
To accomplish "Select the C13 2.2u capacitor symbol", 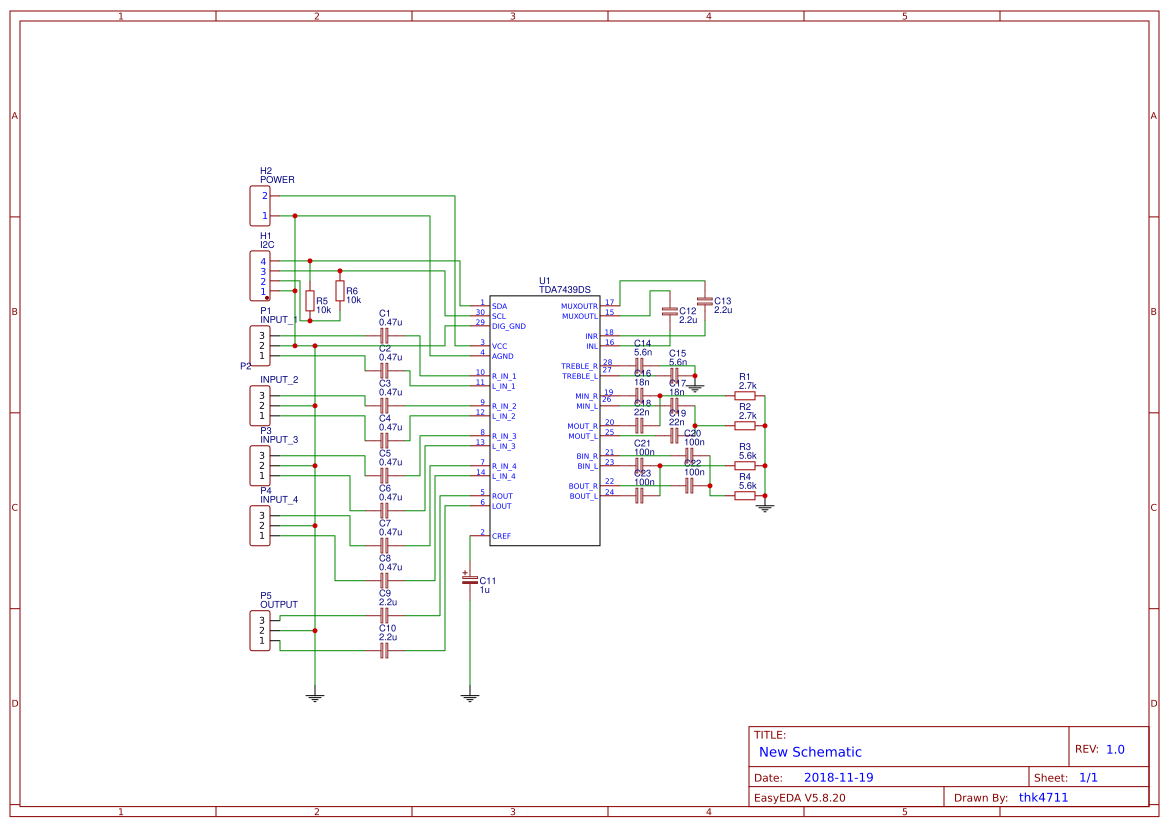I will pos(705,301).
